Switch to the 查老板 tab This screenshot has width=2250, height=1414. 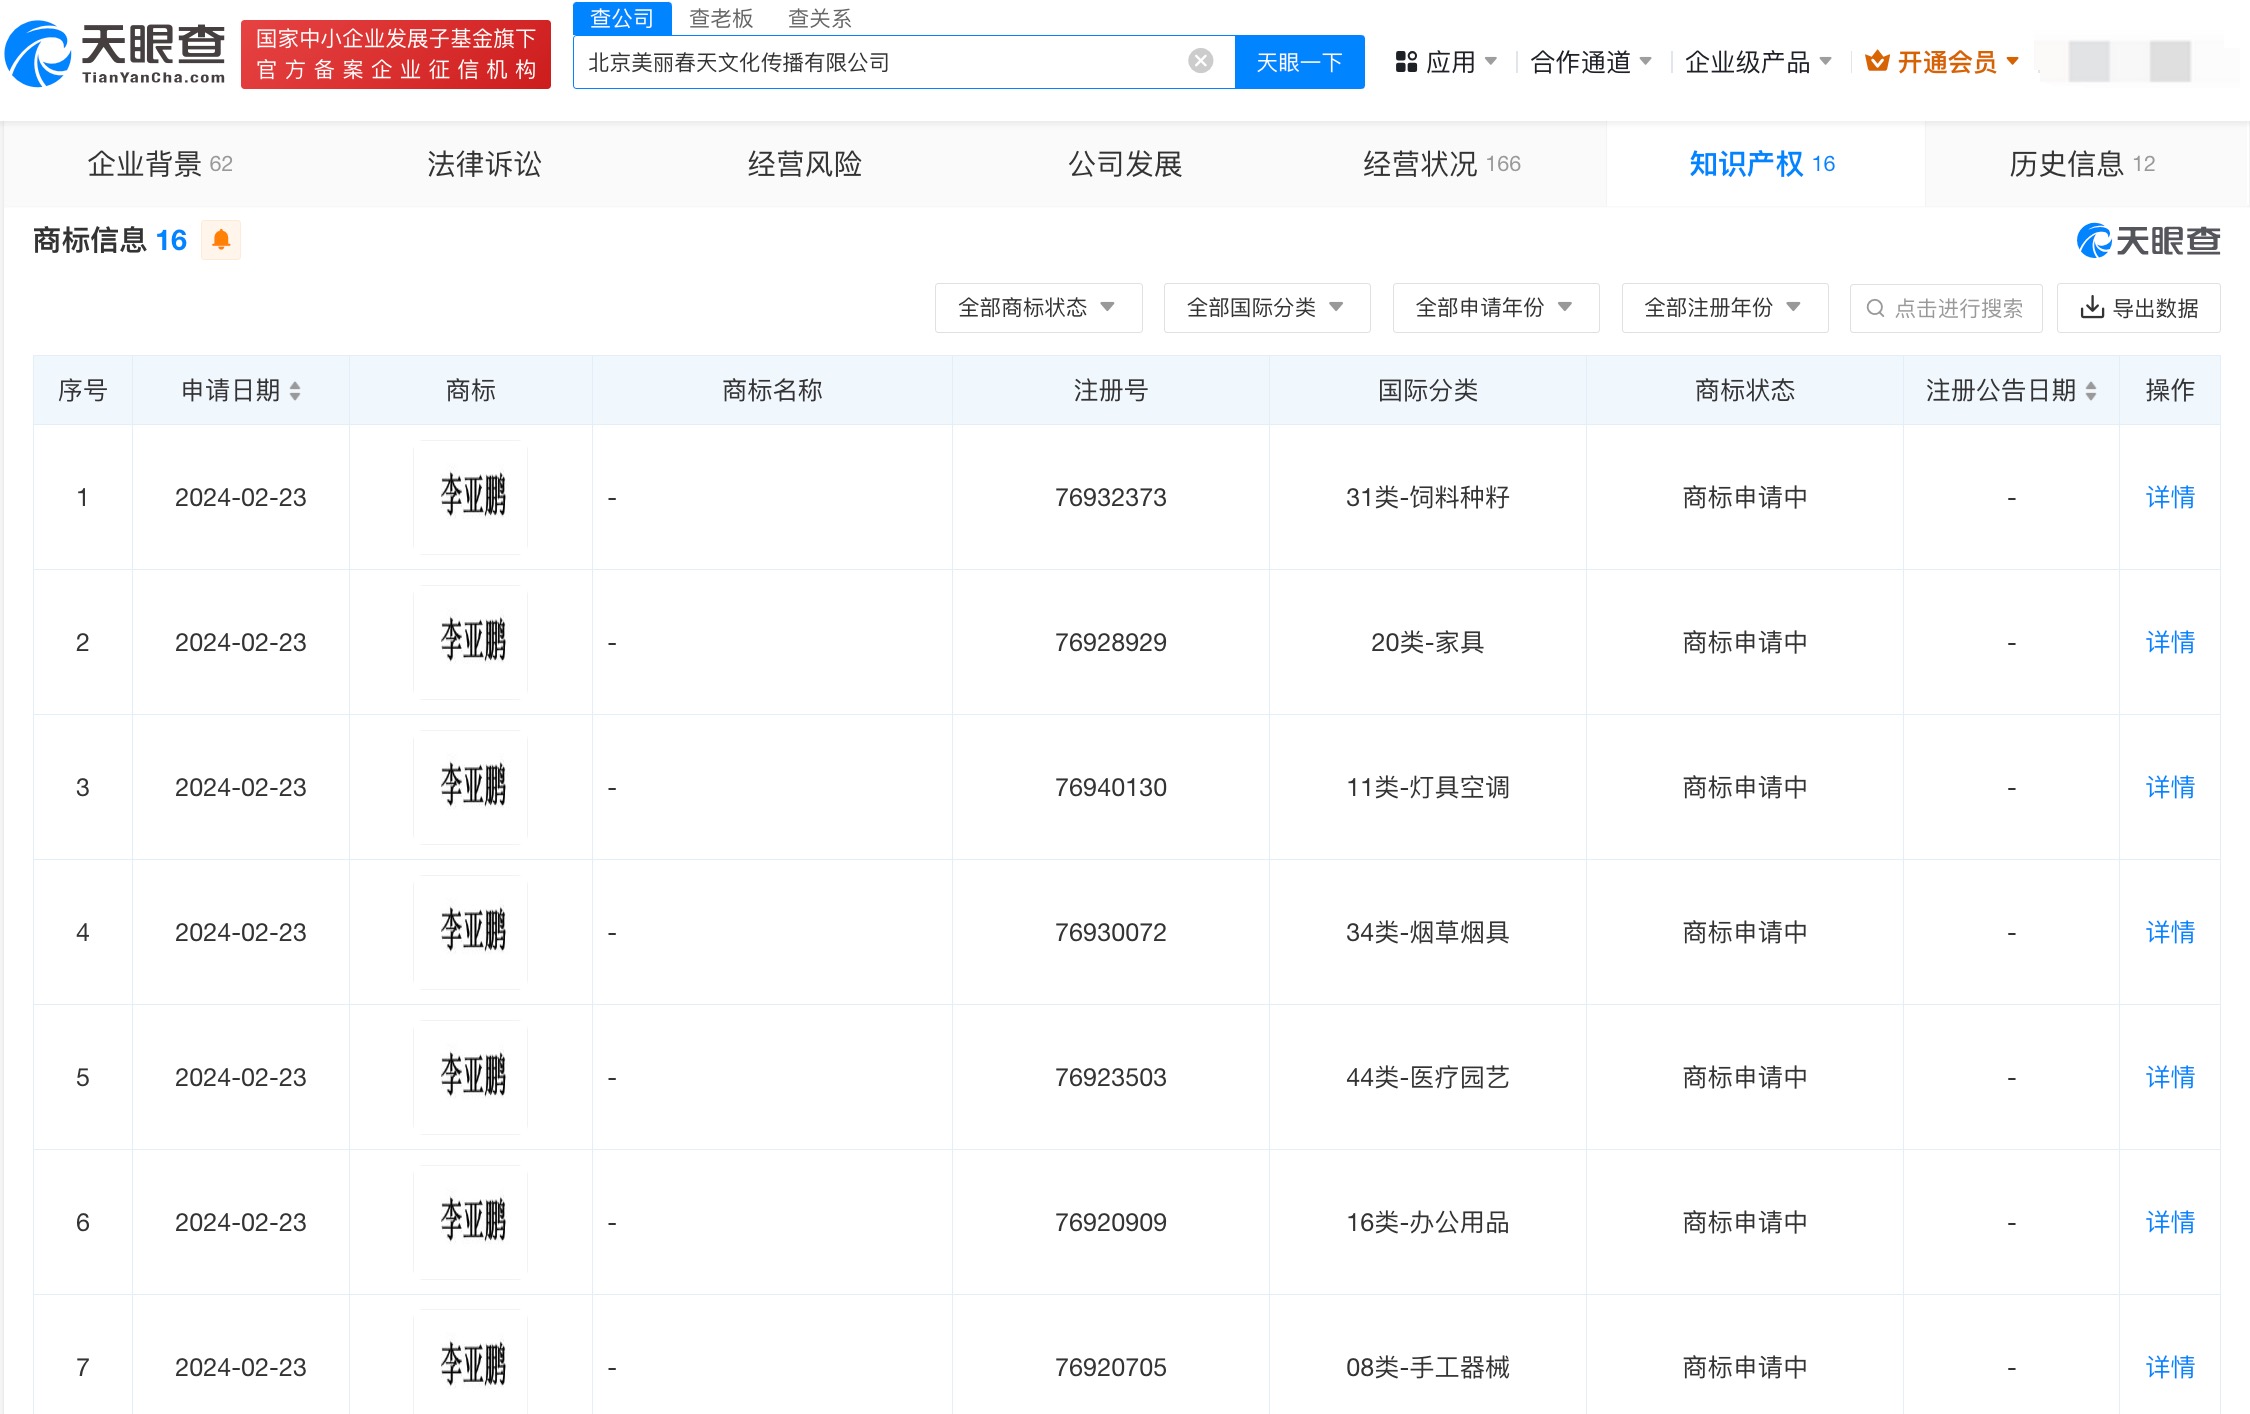[x=719, y=17]
